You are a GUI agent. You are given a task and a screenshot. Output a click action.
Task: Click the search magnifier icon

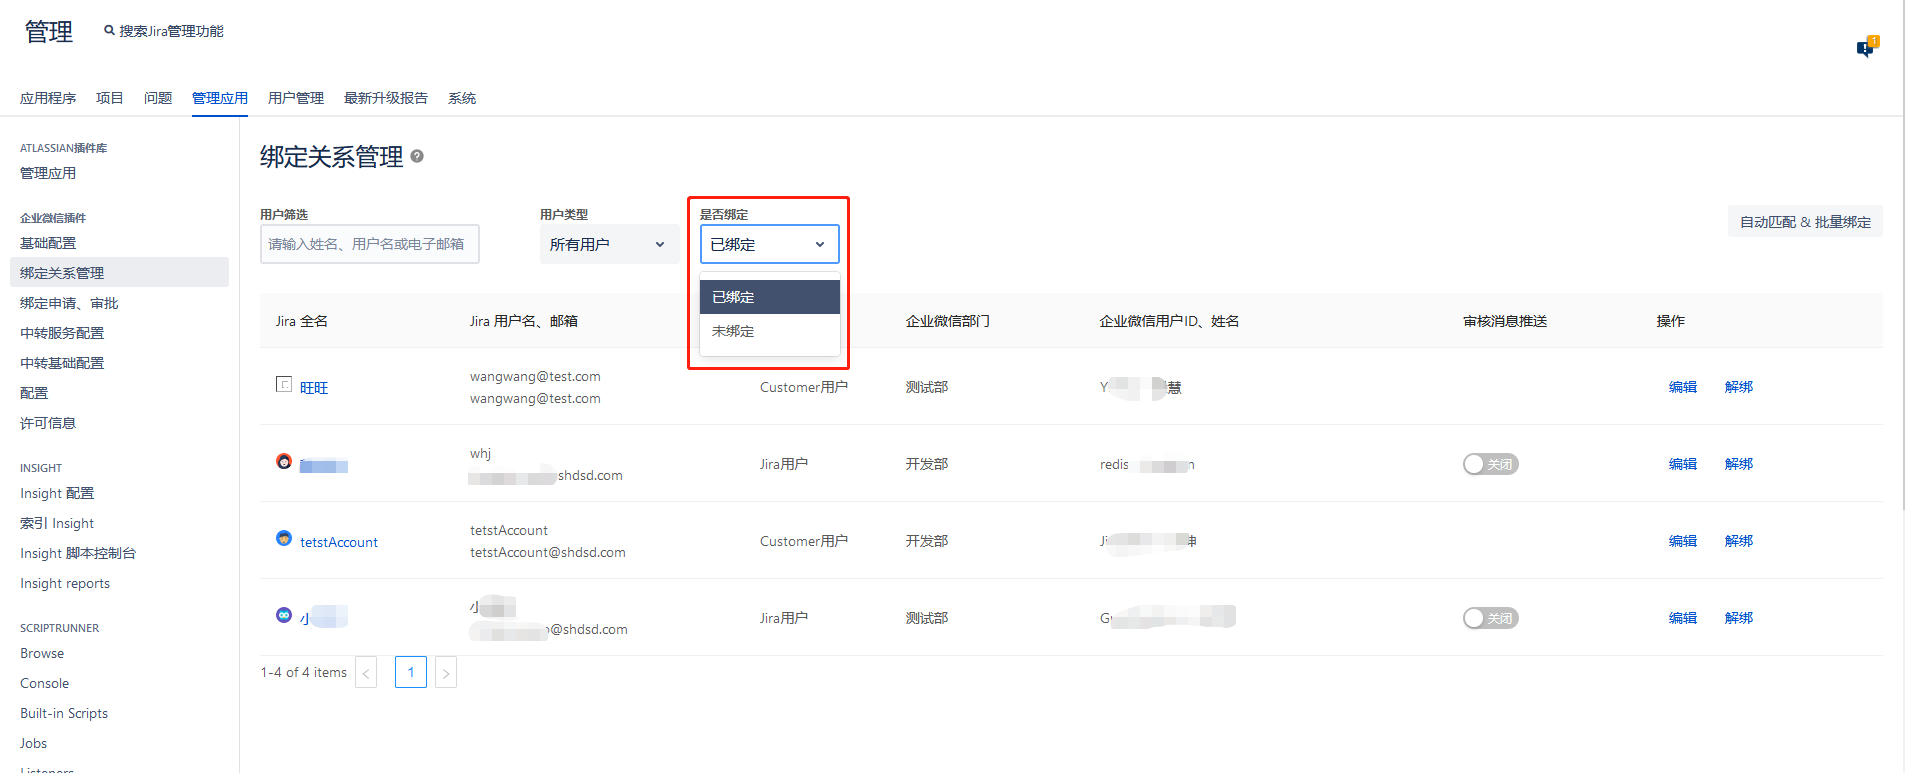pos(109,31)
